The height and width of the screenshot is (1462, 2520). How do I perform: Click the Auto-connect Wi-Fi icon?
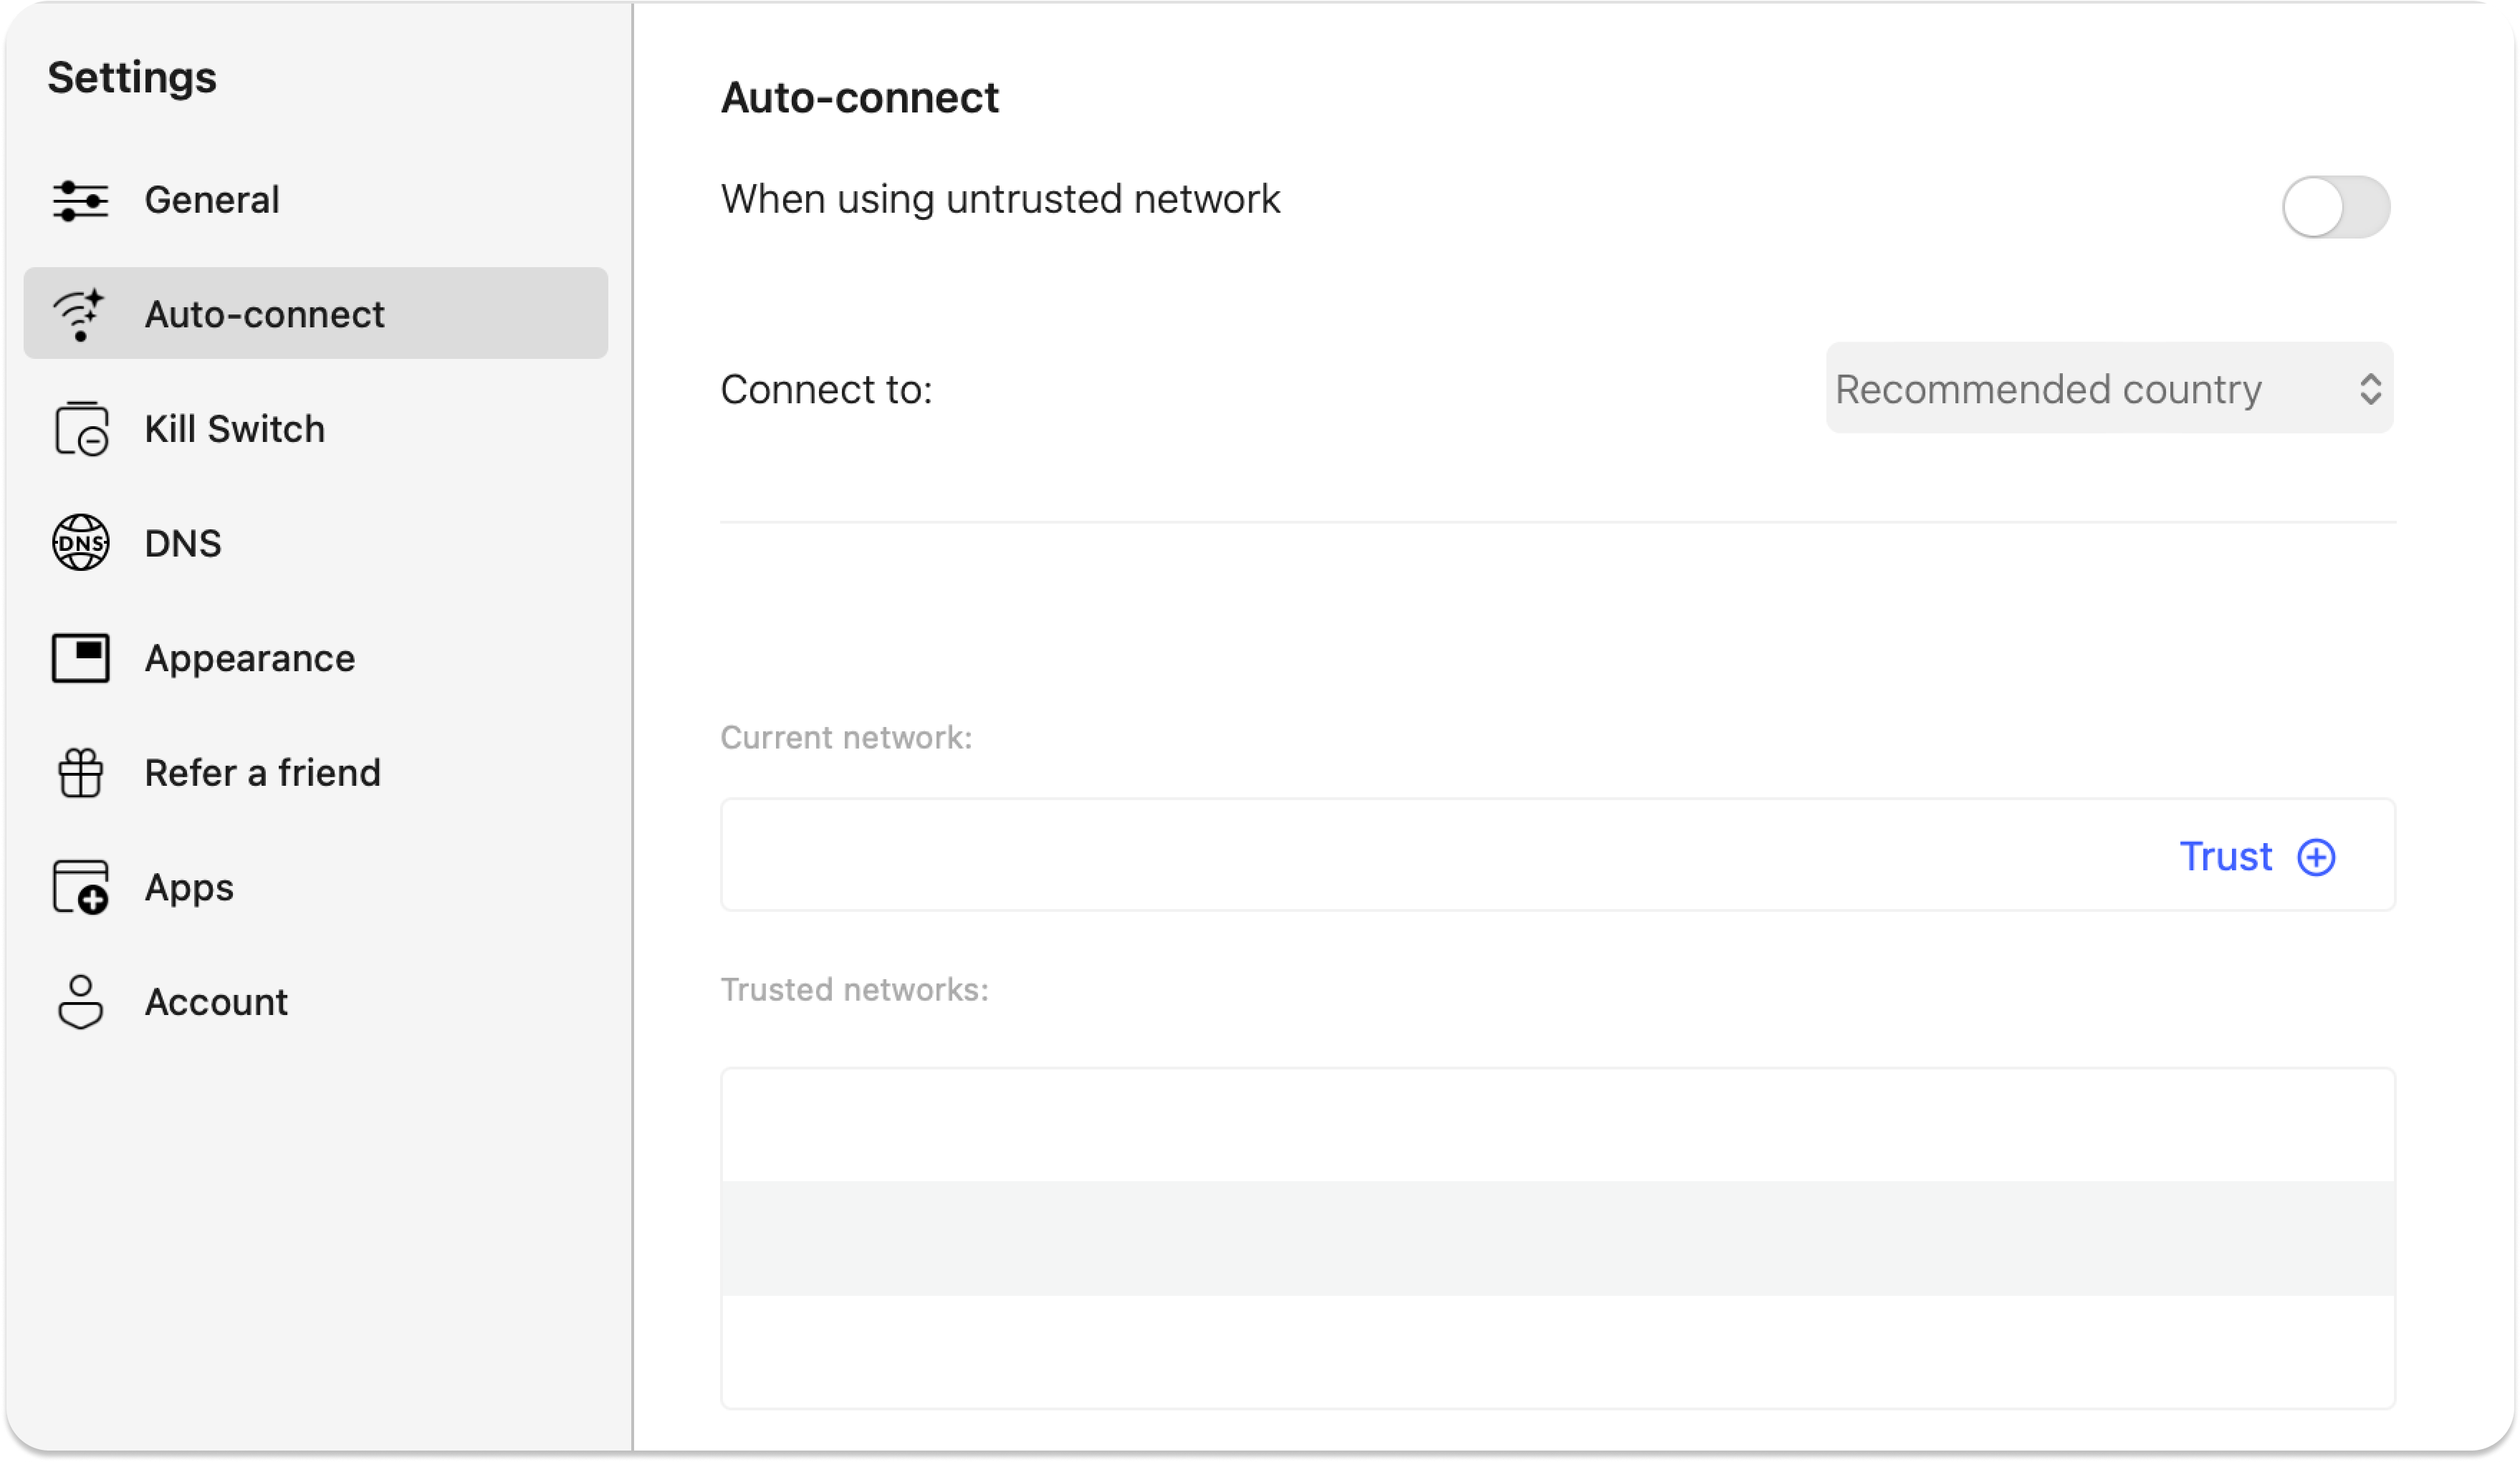point(80,314)
